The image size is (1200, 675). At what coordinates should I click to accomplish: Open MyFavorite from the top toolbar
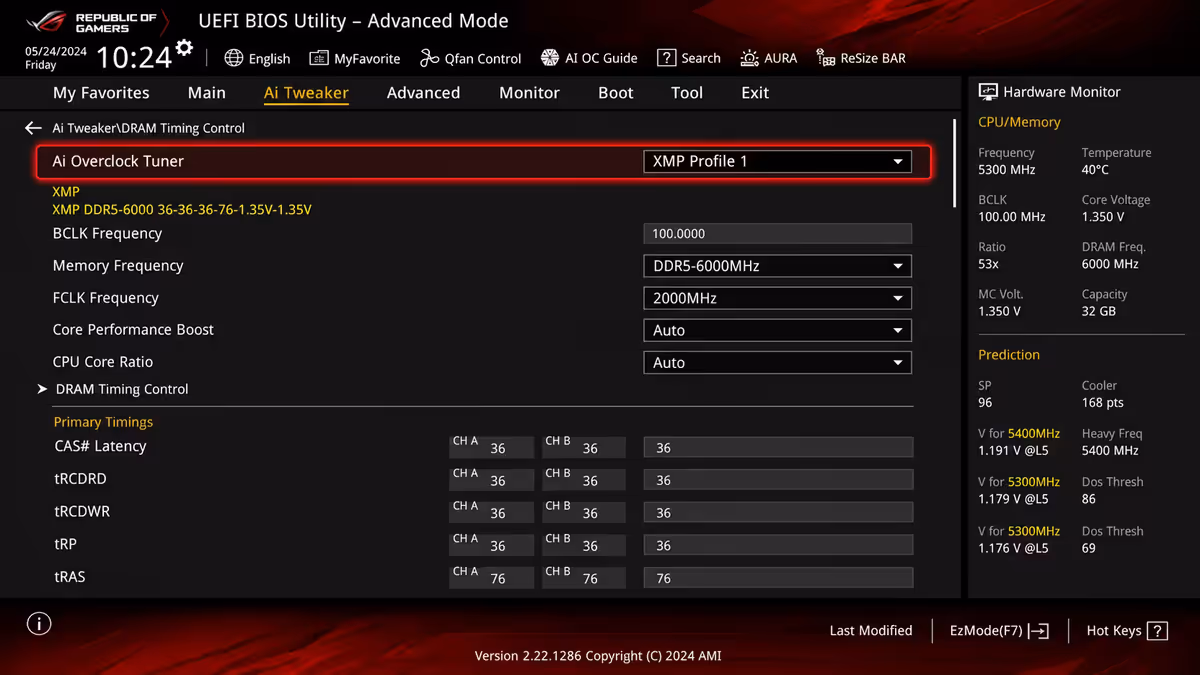(355, 58)
